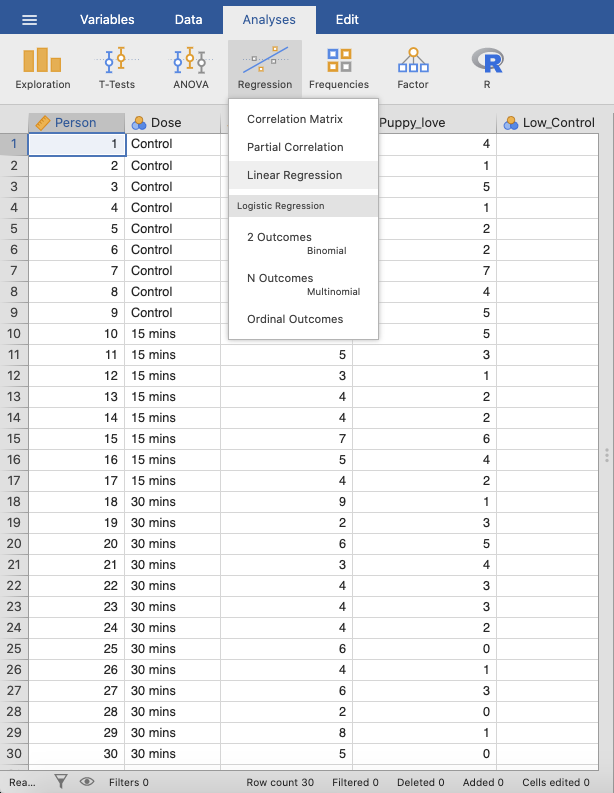
Task: Open the T-Tests analyses menu
Action: tap(117, 68)
